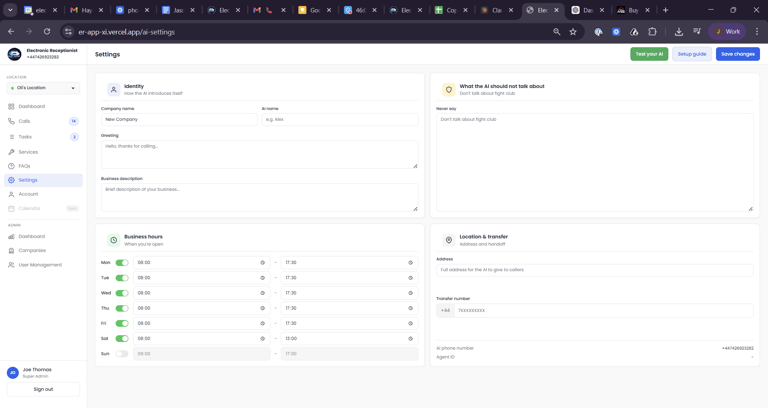Open the time picker for Monday opening time
This screenshot has width=768, height=408.
click(x=263, y=263)
